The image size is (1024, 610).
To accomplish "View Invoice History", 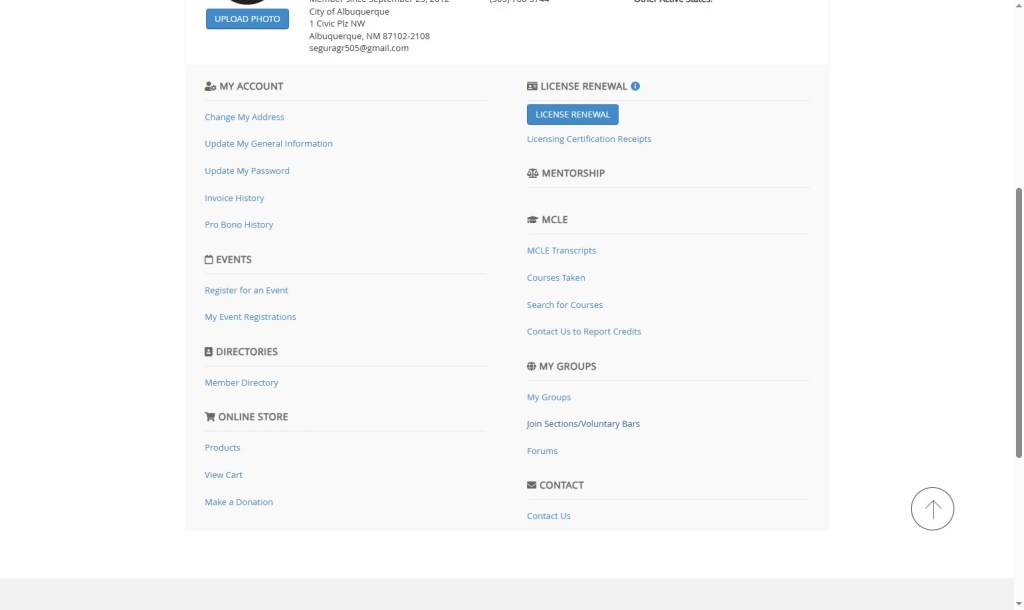I will 234,198.
